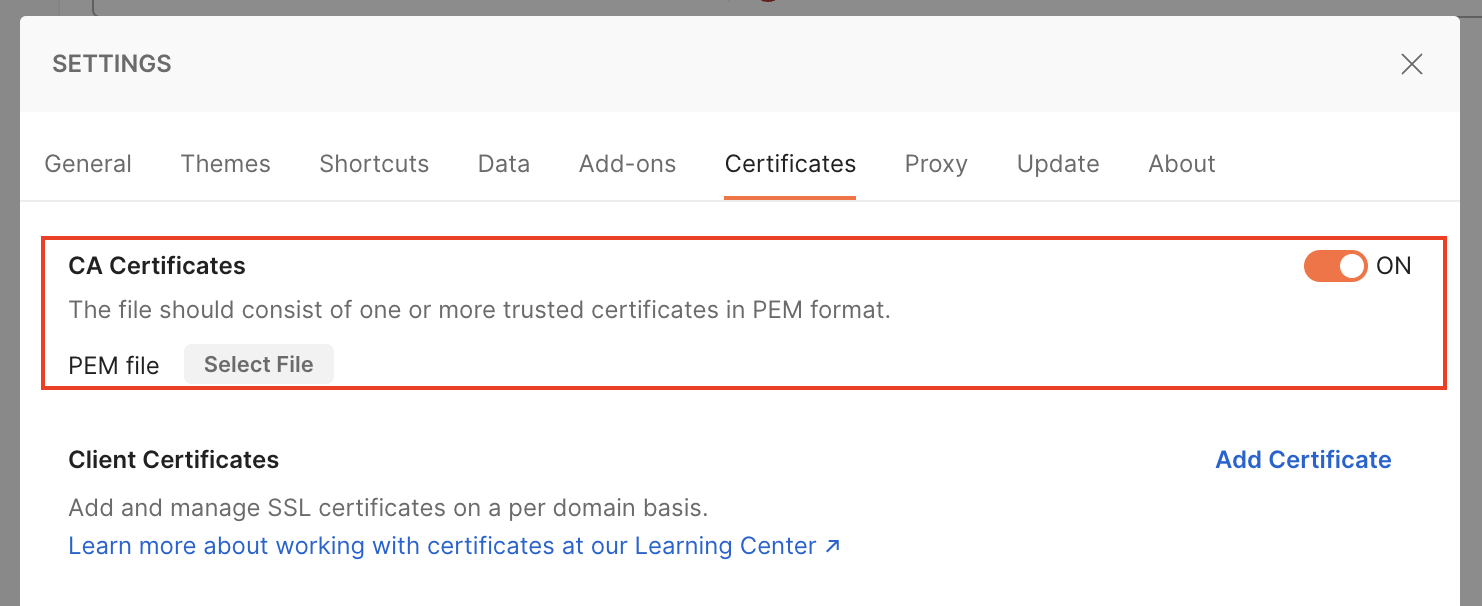The height and width of the screenshot is (606, 1482).
Task: Open the About tab
Action: (1181, 163)
